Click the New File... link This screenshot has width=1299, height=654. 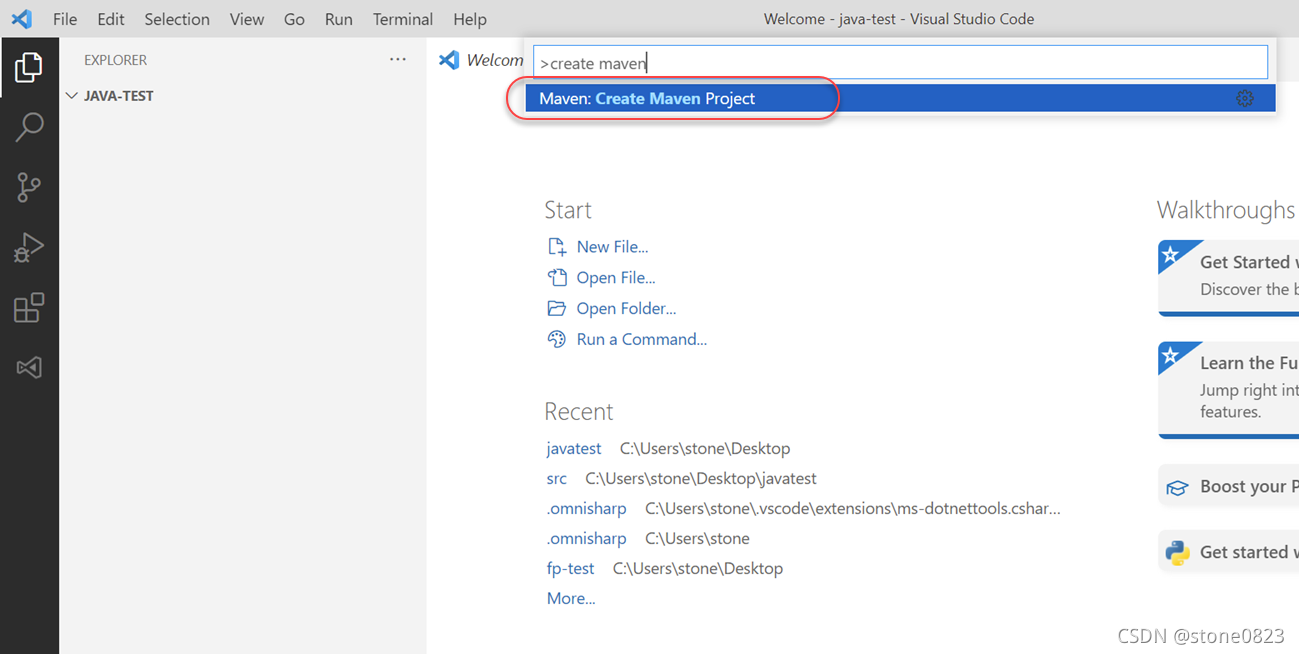612,247
